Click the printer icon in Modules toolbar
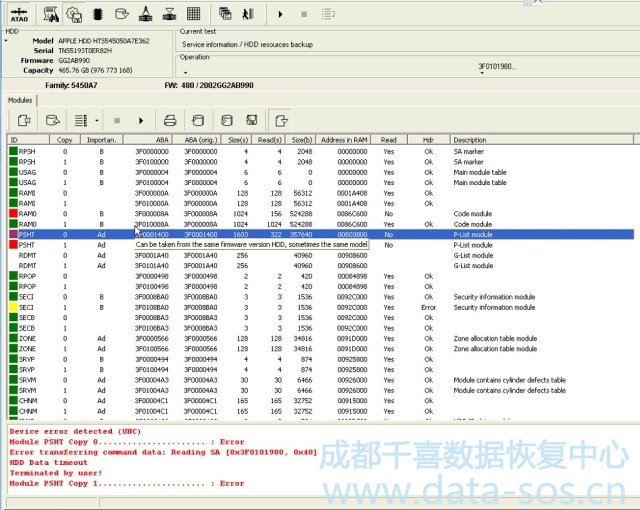The image size is (640, 510). pyautogui.click(x=170, y=120)
